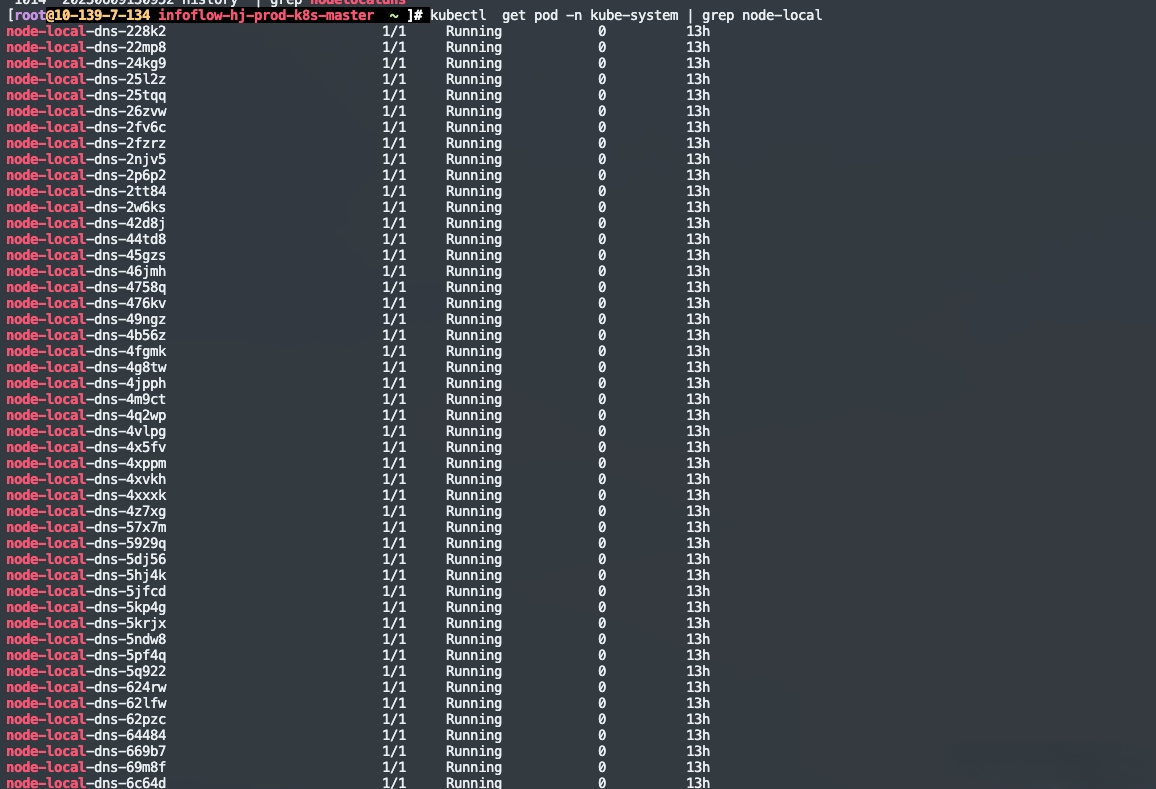Image resolution: width=1156 pixels, height=789 pixels.
Task: Click pod name node-local-dns-5pf4q
Action: 86,656
